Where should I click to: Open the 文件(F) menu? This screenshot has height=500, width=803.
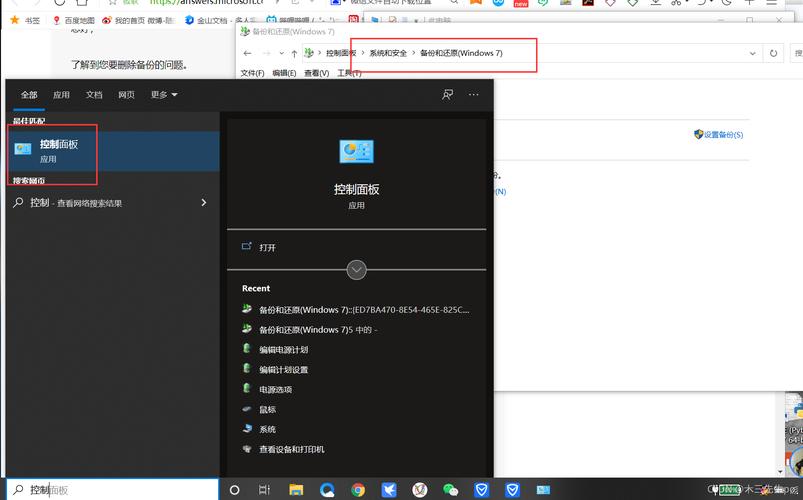[253, 73]
